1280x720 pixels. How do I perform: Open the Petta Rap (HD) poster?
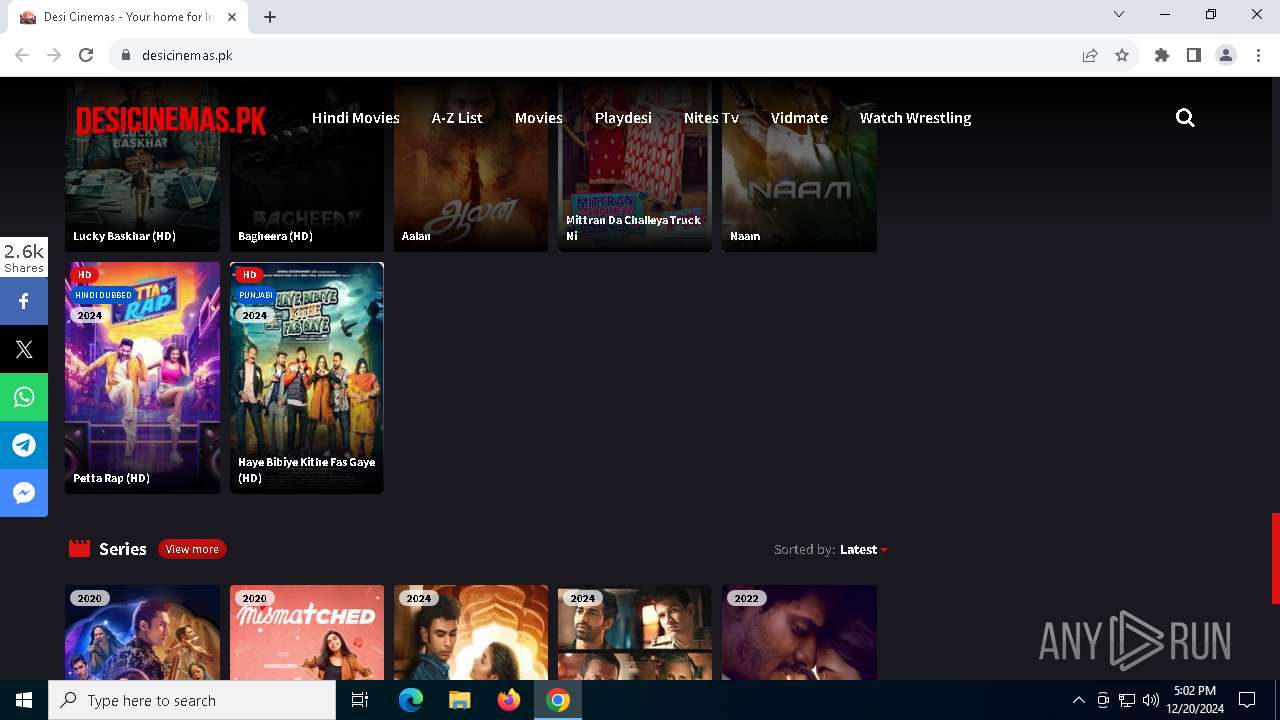pyautogui.click(x=142, y=378)
